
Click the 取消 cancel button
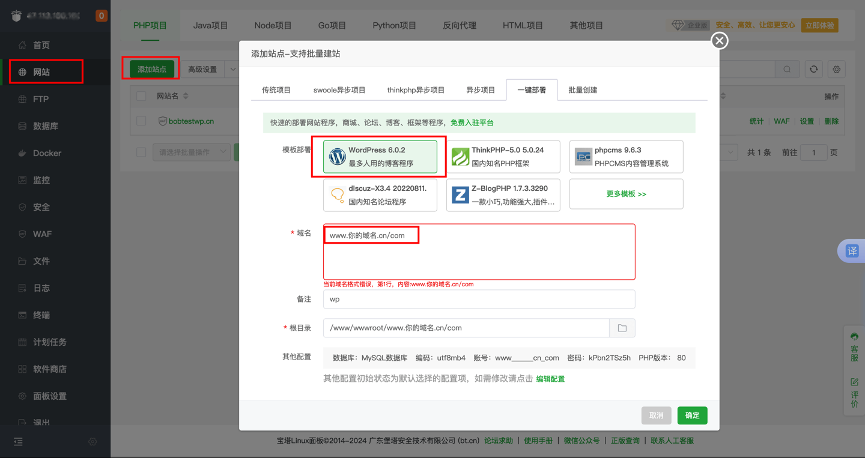click(x=656, y=415)
